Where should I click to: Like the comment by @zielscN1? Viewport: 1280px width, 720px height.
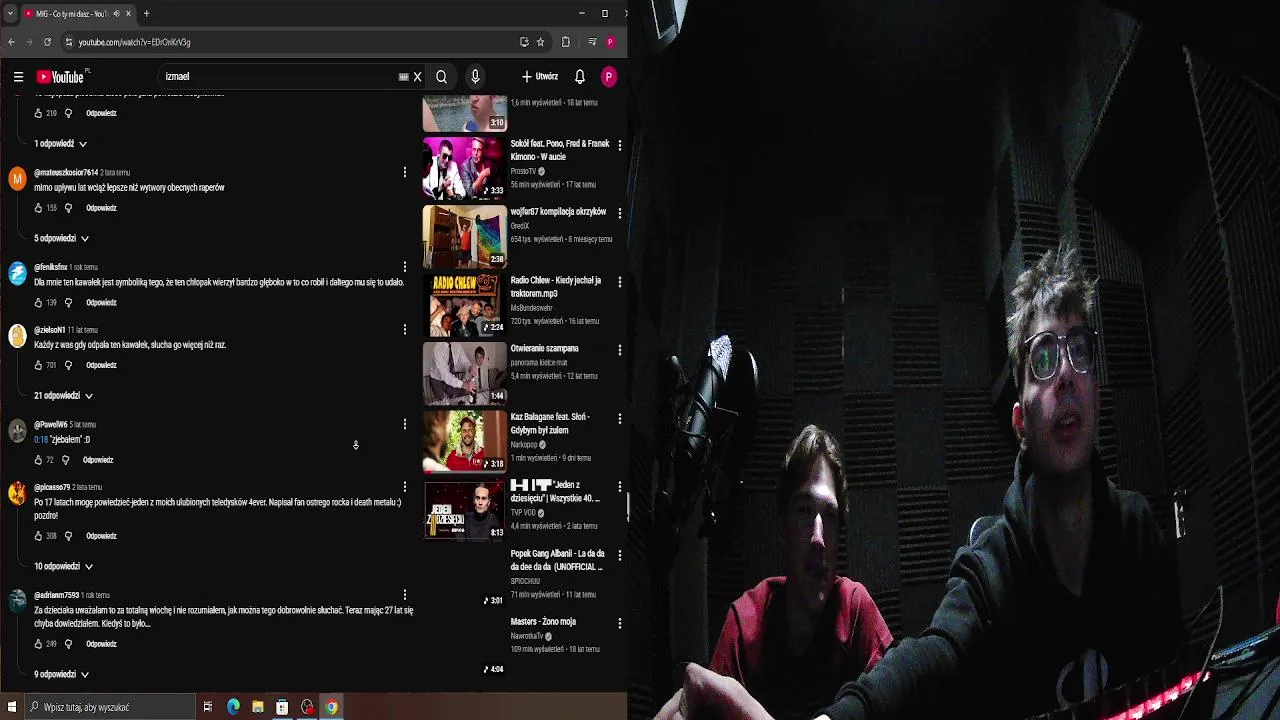click(x=38, y=365)
